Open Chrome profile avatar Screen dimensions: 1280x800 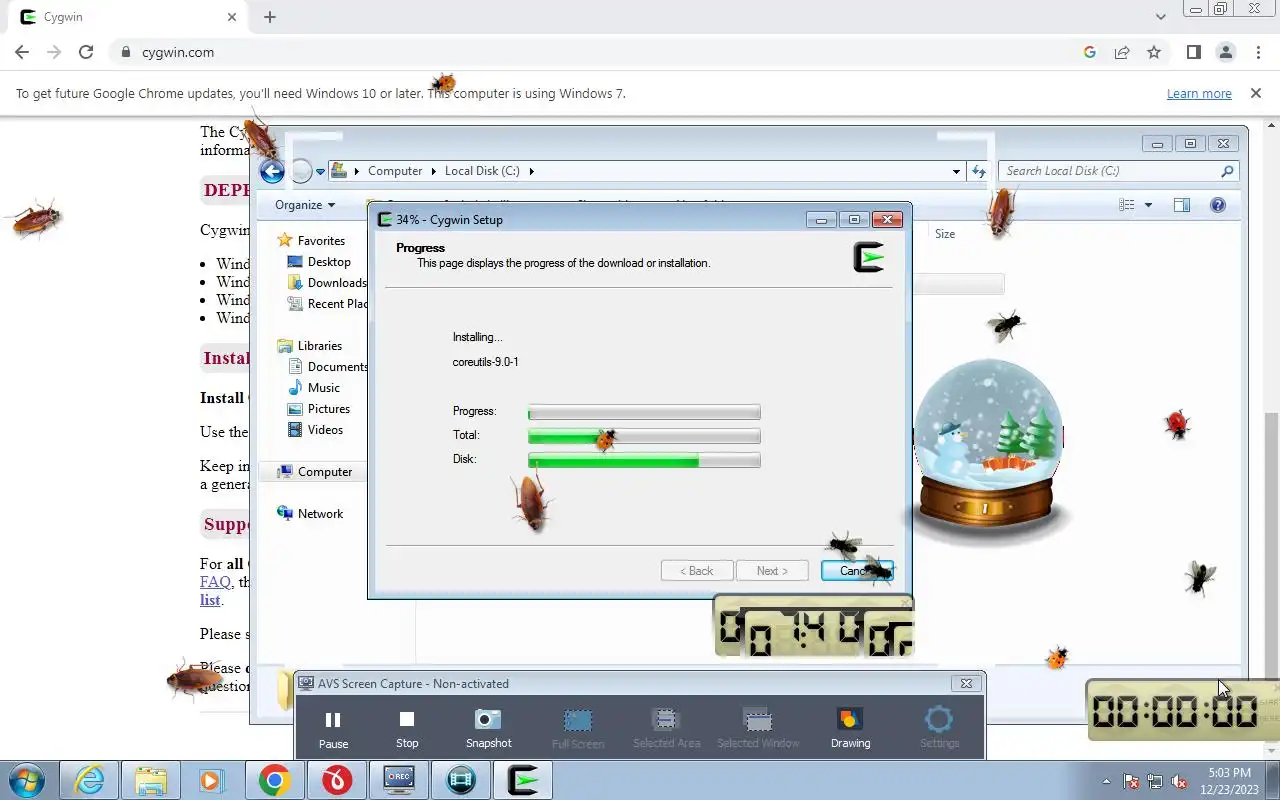tap(1225, 52)
